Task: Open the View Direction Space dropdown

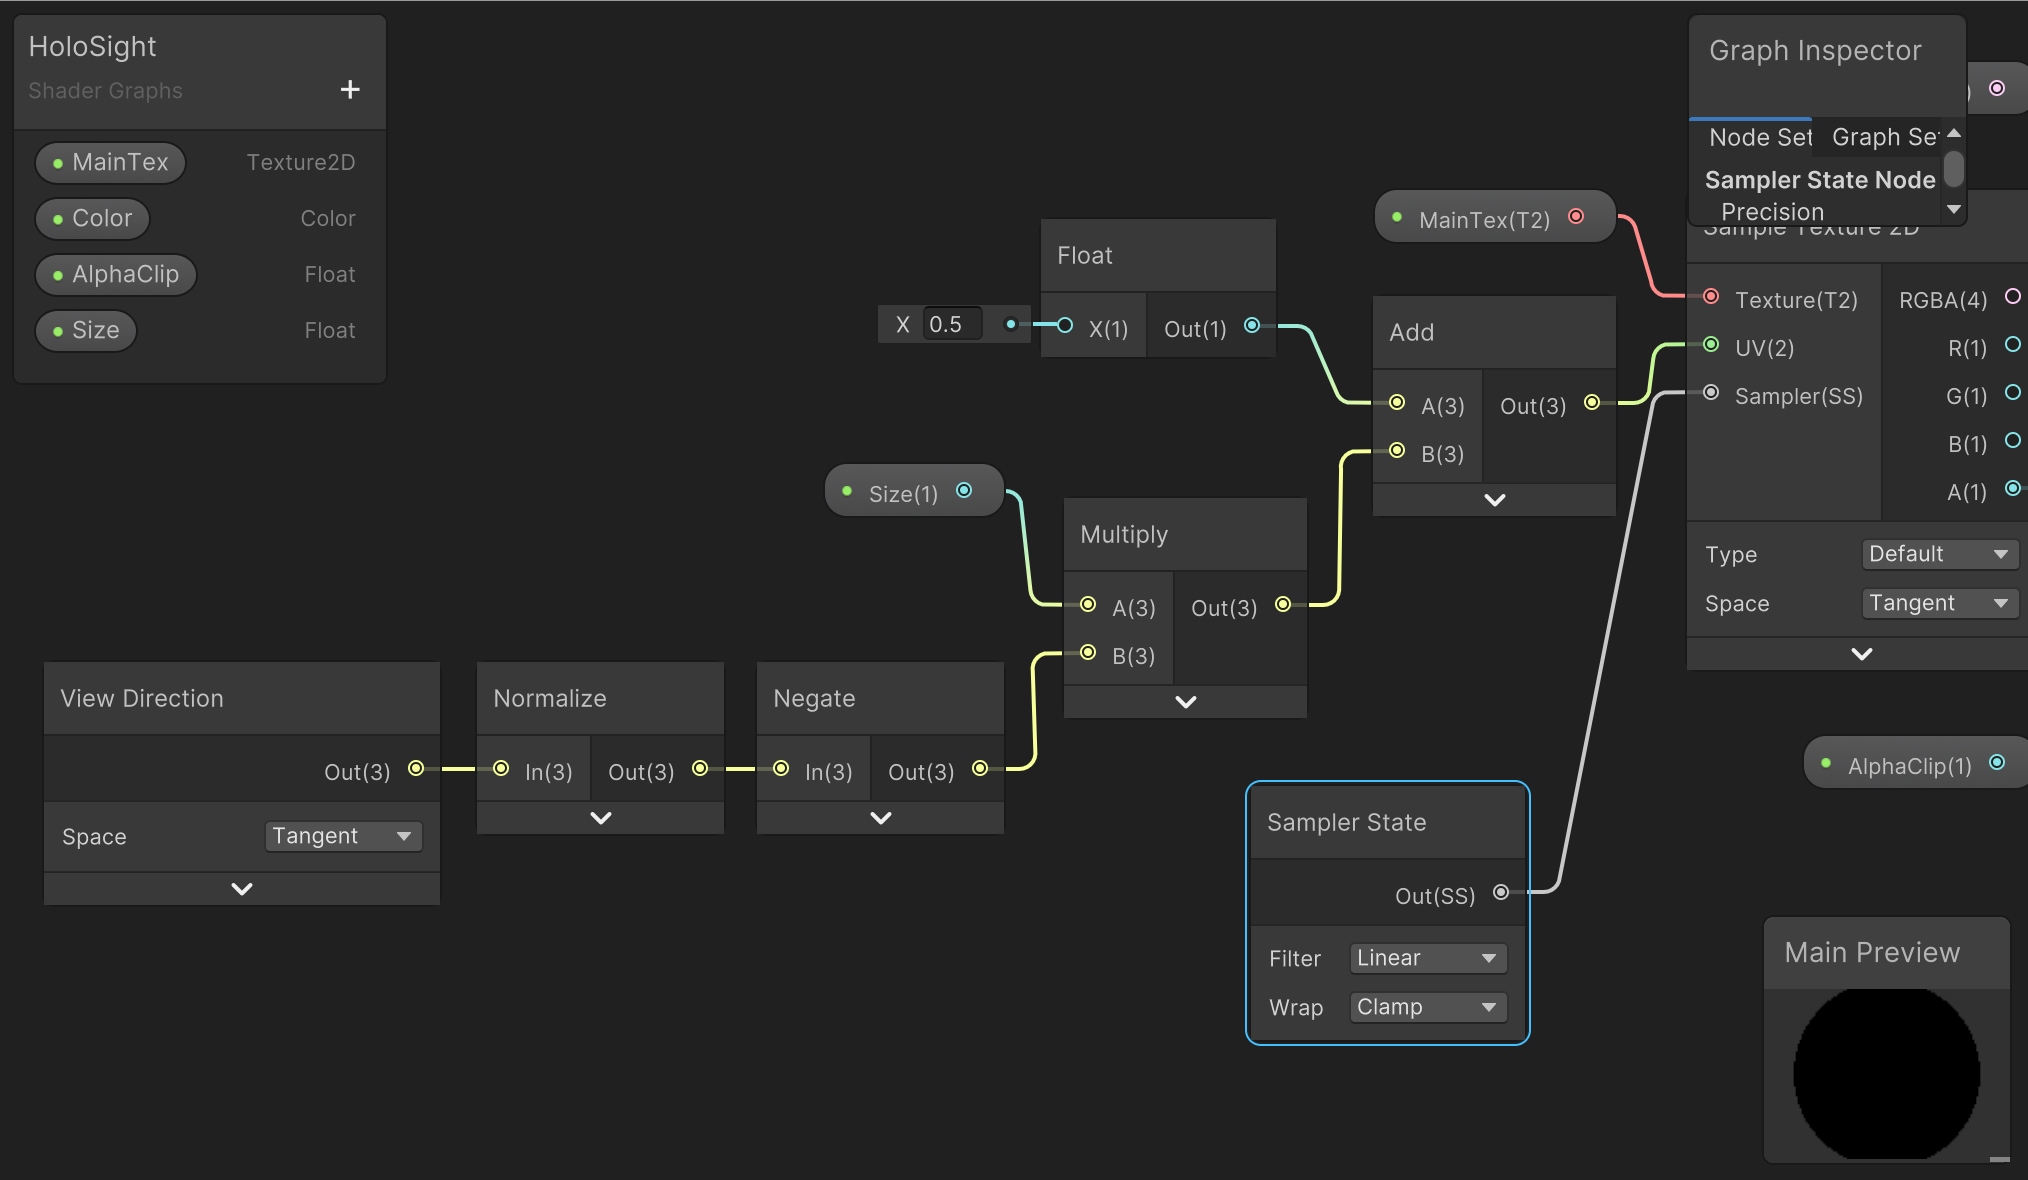Action: click(342, 836)
